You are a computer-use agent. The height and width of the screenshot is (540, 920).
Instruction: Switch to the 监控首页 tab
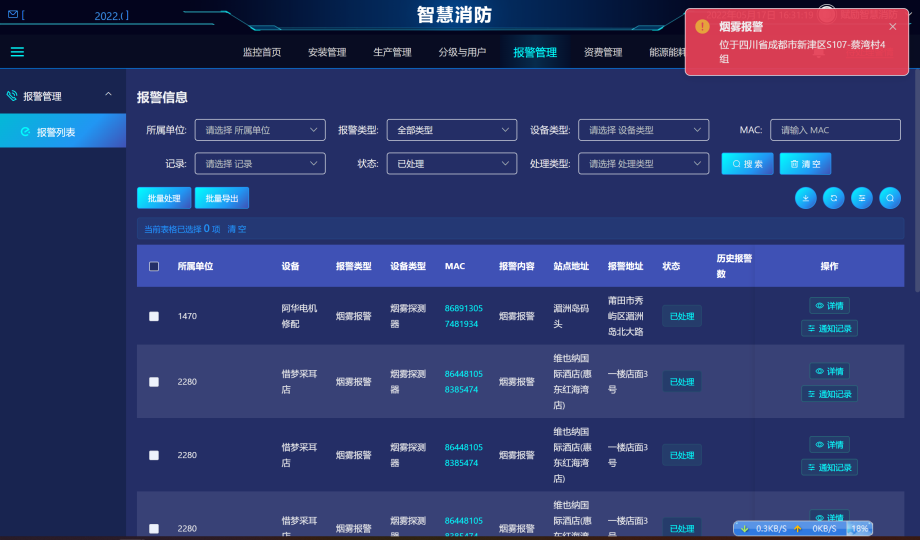pyautogui.click(x=262, y=52)
